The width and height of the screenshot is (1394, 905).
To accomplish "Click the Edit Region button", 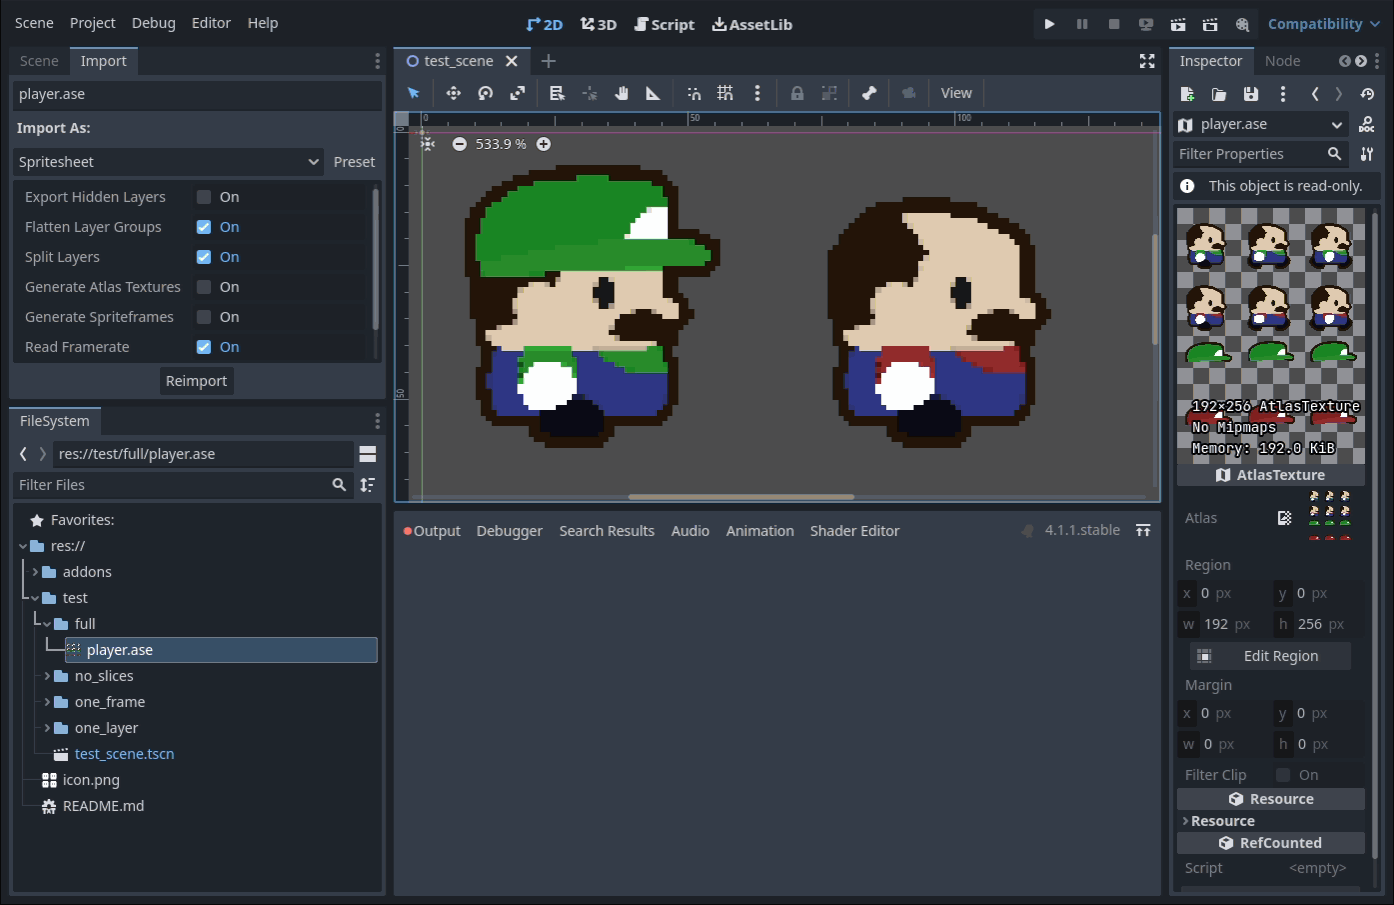I will pos(1270,656).
